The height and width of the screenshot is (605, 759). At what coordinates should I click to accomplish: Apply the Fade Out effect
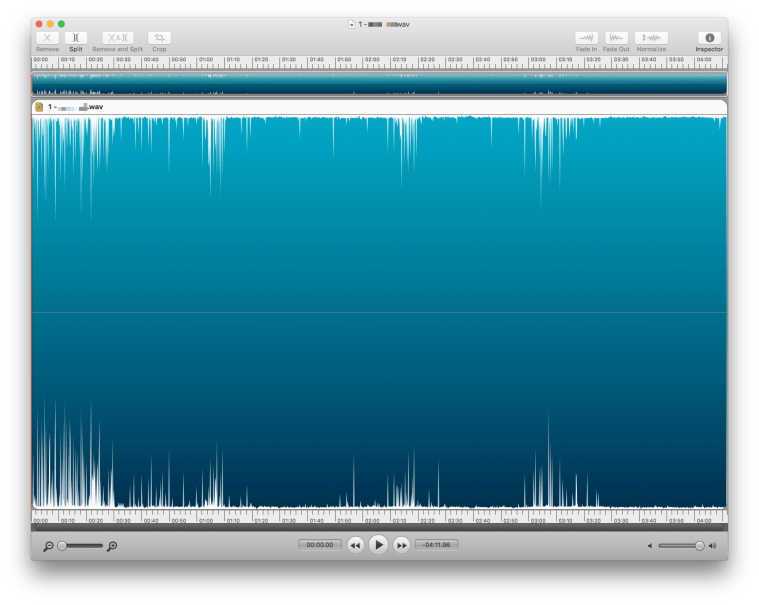[x=617, y=38]
